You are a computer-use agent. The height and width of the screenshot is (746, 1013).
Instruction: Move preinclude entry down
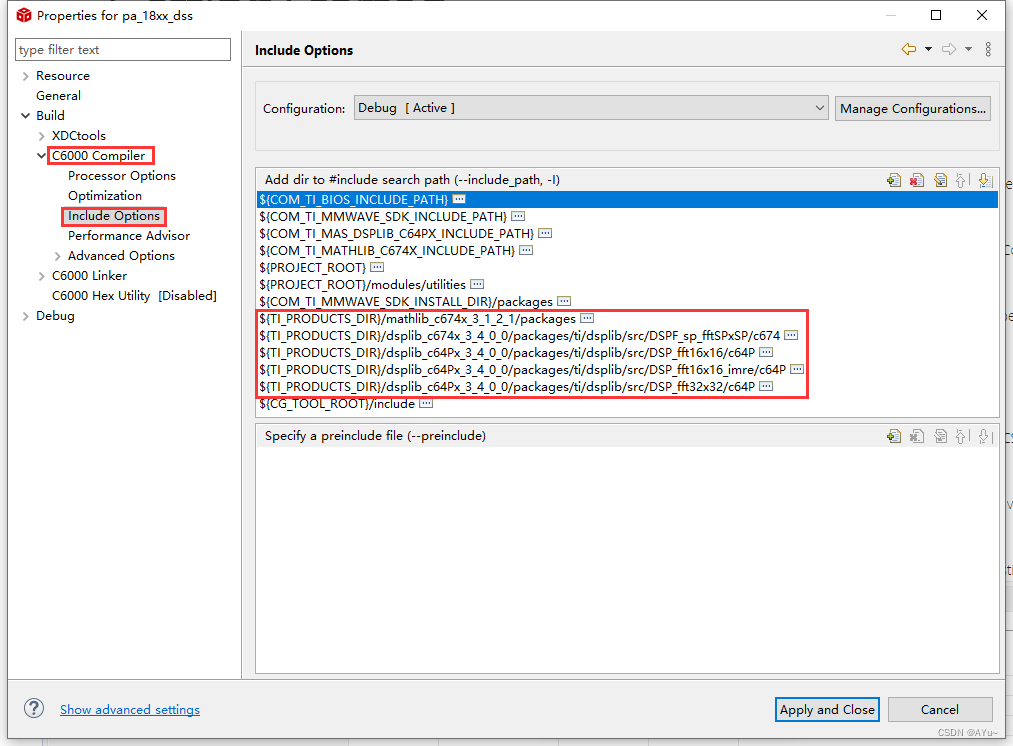tap(985, 437)
